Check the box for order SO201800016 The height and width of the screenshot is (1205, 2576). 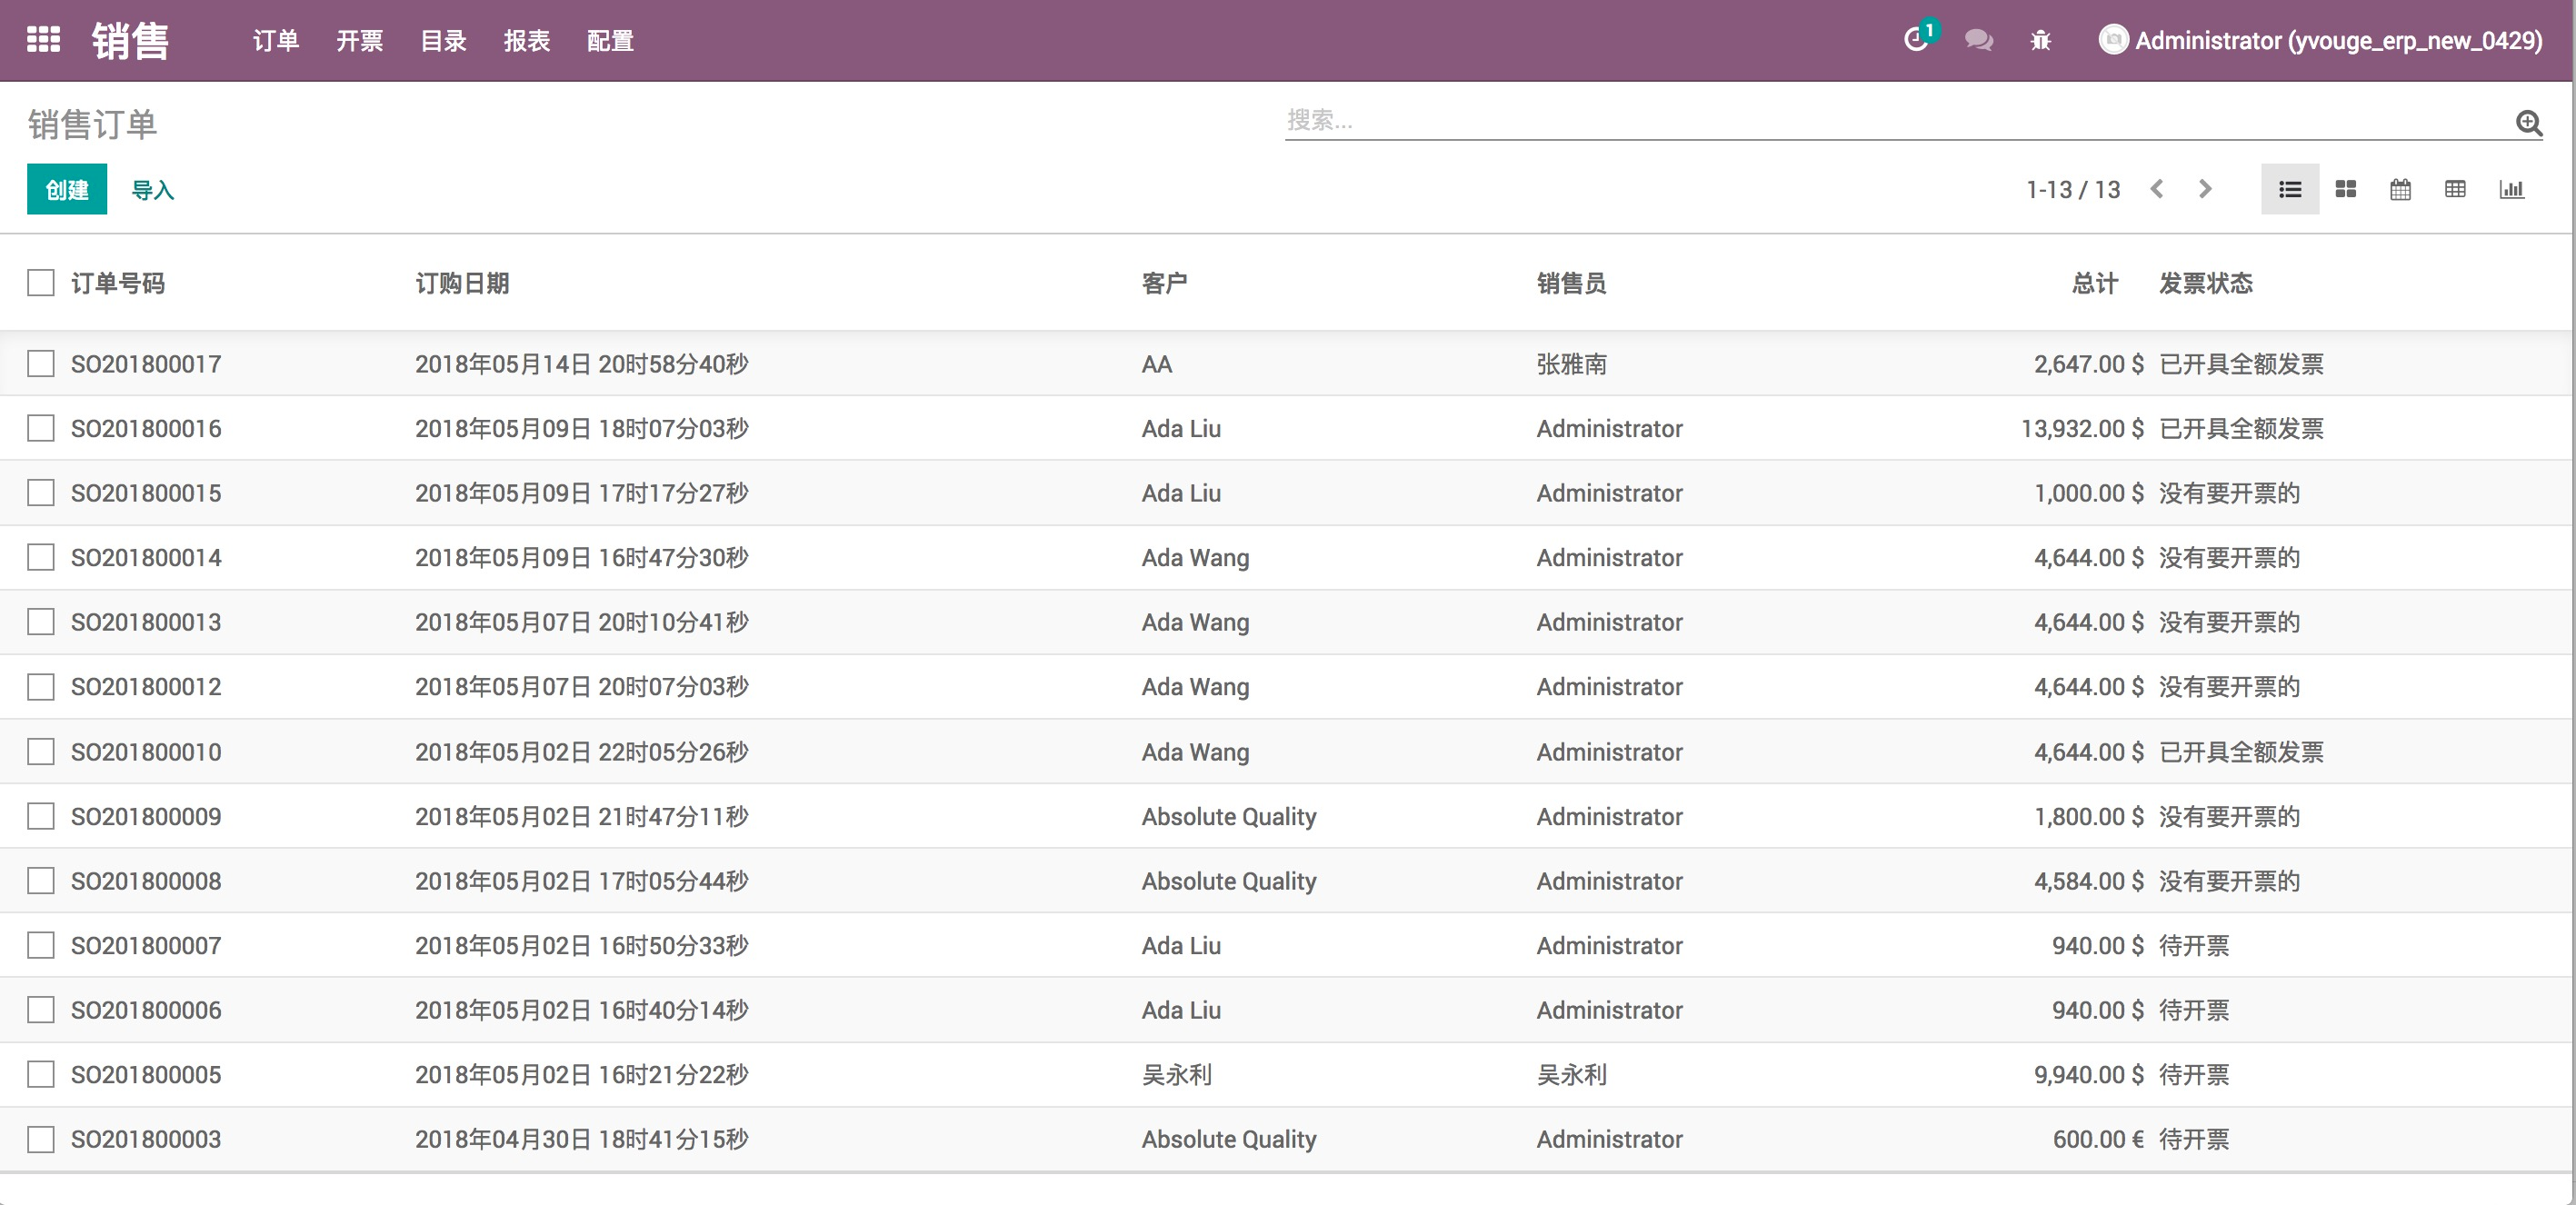click(41, 428)
